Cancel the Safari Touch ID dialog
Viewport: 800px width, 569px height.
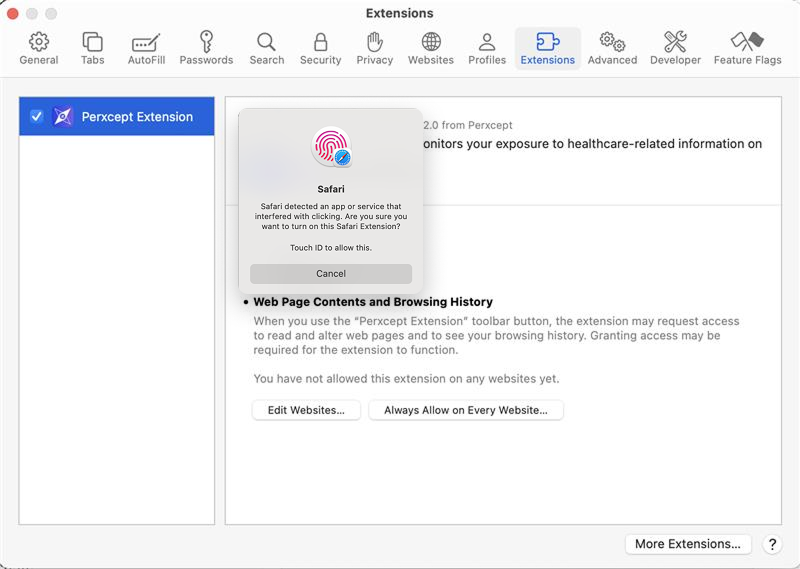(x=331, y=274)
